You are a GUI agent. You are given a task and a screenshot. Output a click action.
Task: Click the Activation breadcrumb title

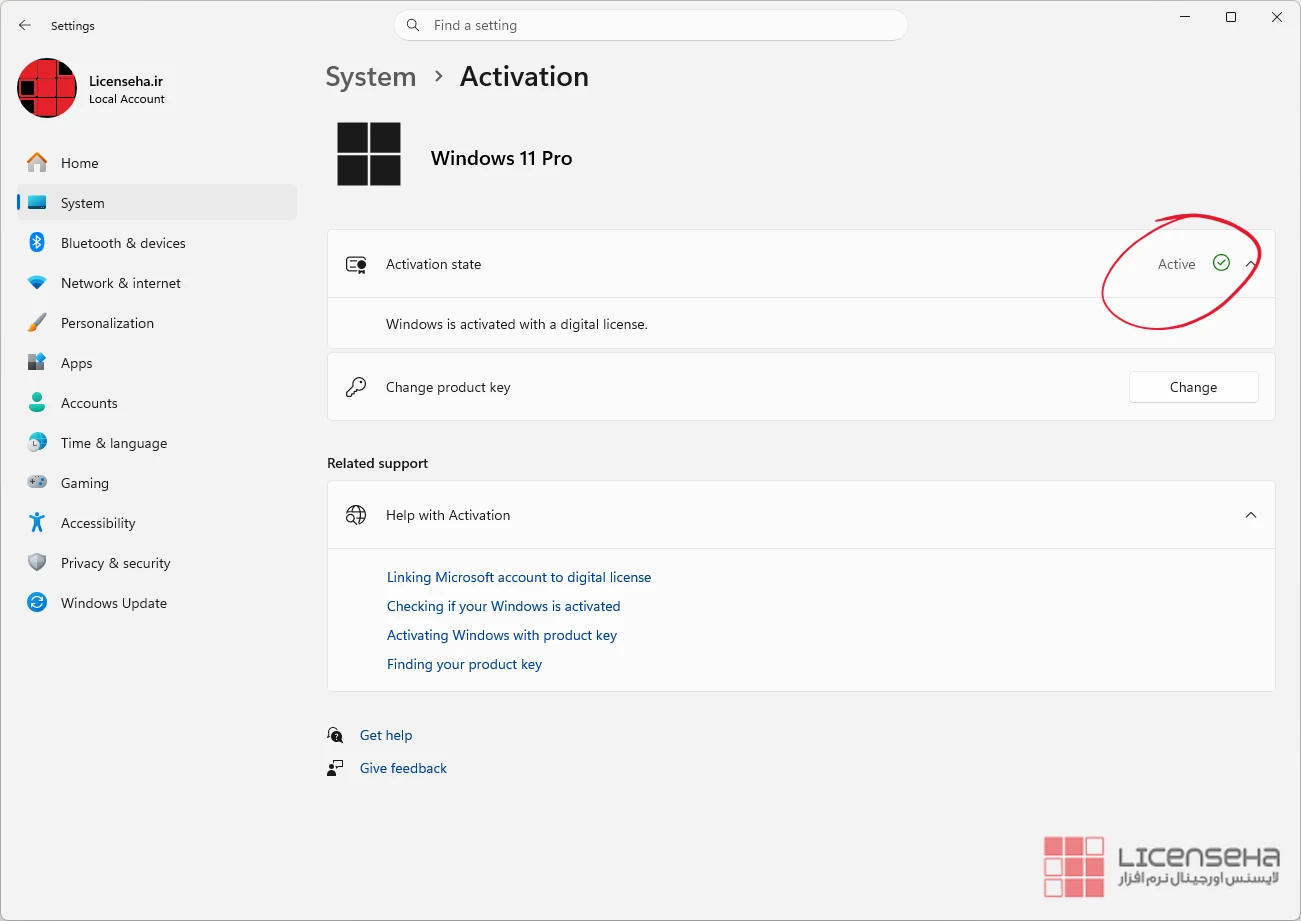(524, 77)
